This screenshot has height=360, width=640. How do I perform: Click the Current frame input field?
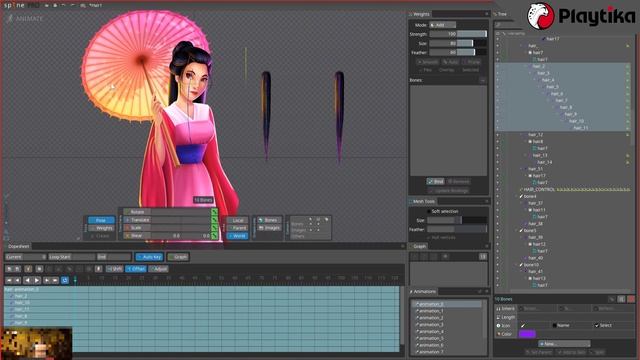pos(26,257)
